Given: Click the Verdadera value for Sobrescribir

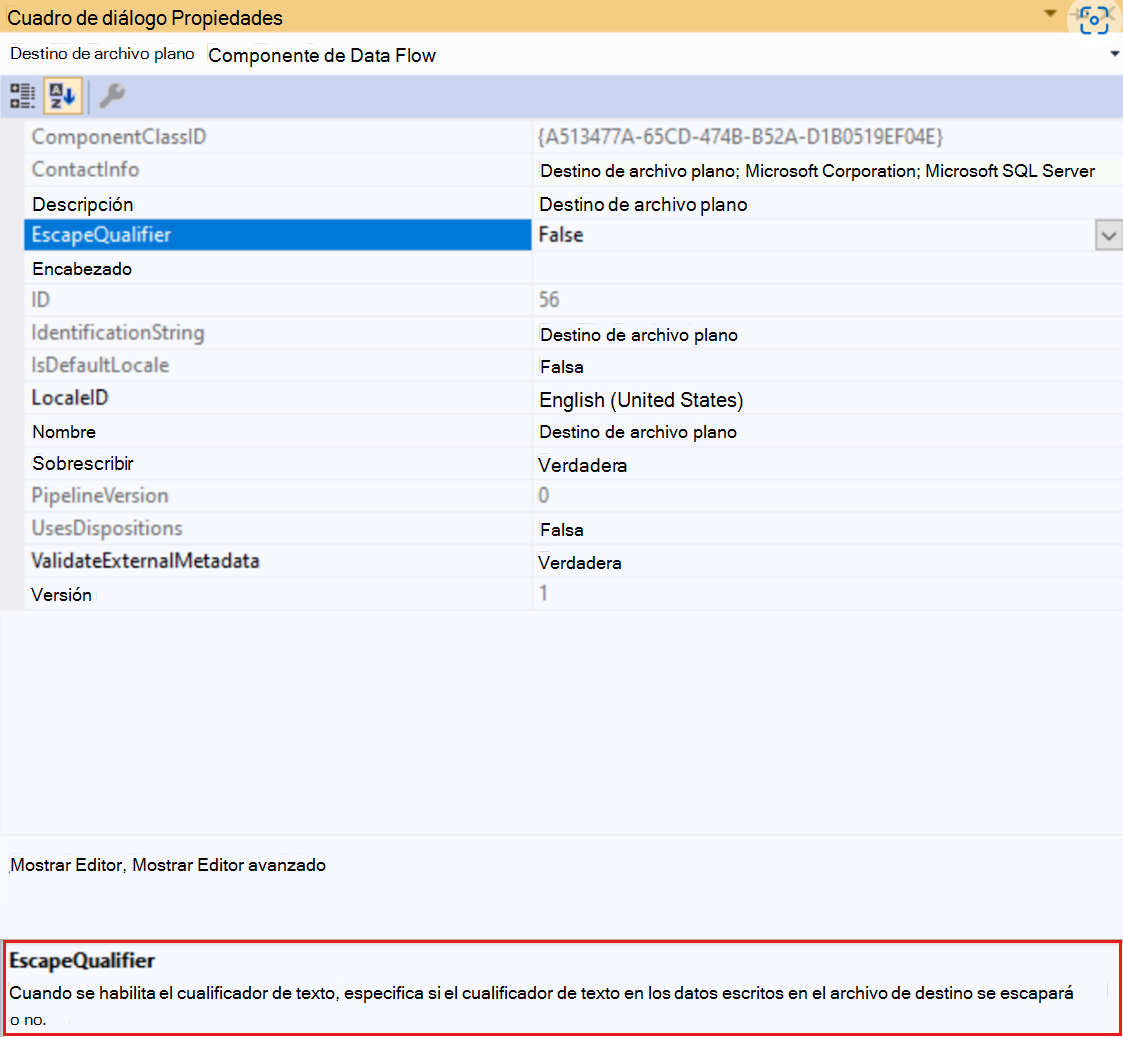Looking at the screenshot, I should (x=582, y=466).
